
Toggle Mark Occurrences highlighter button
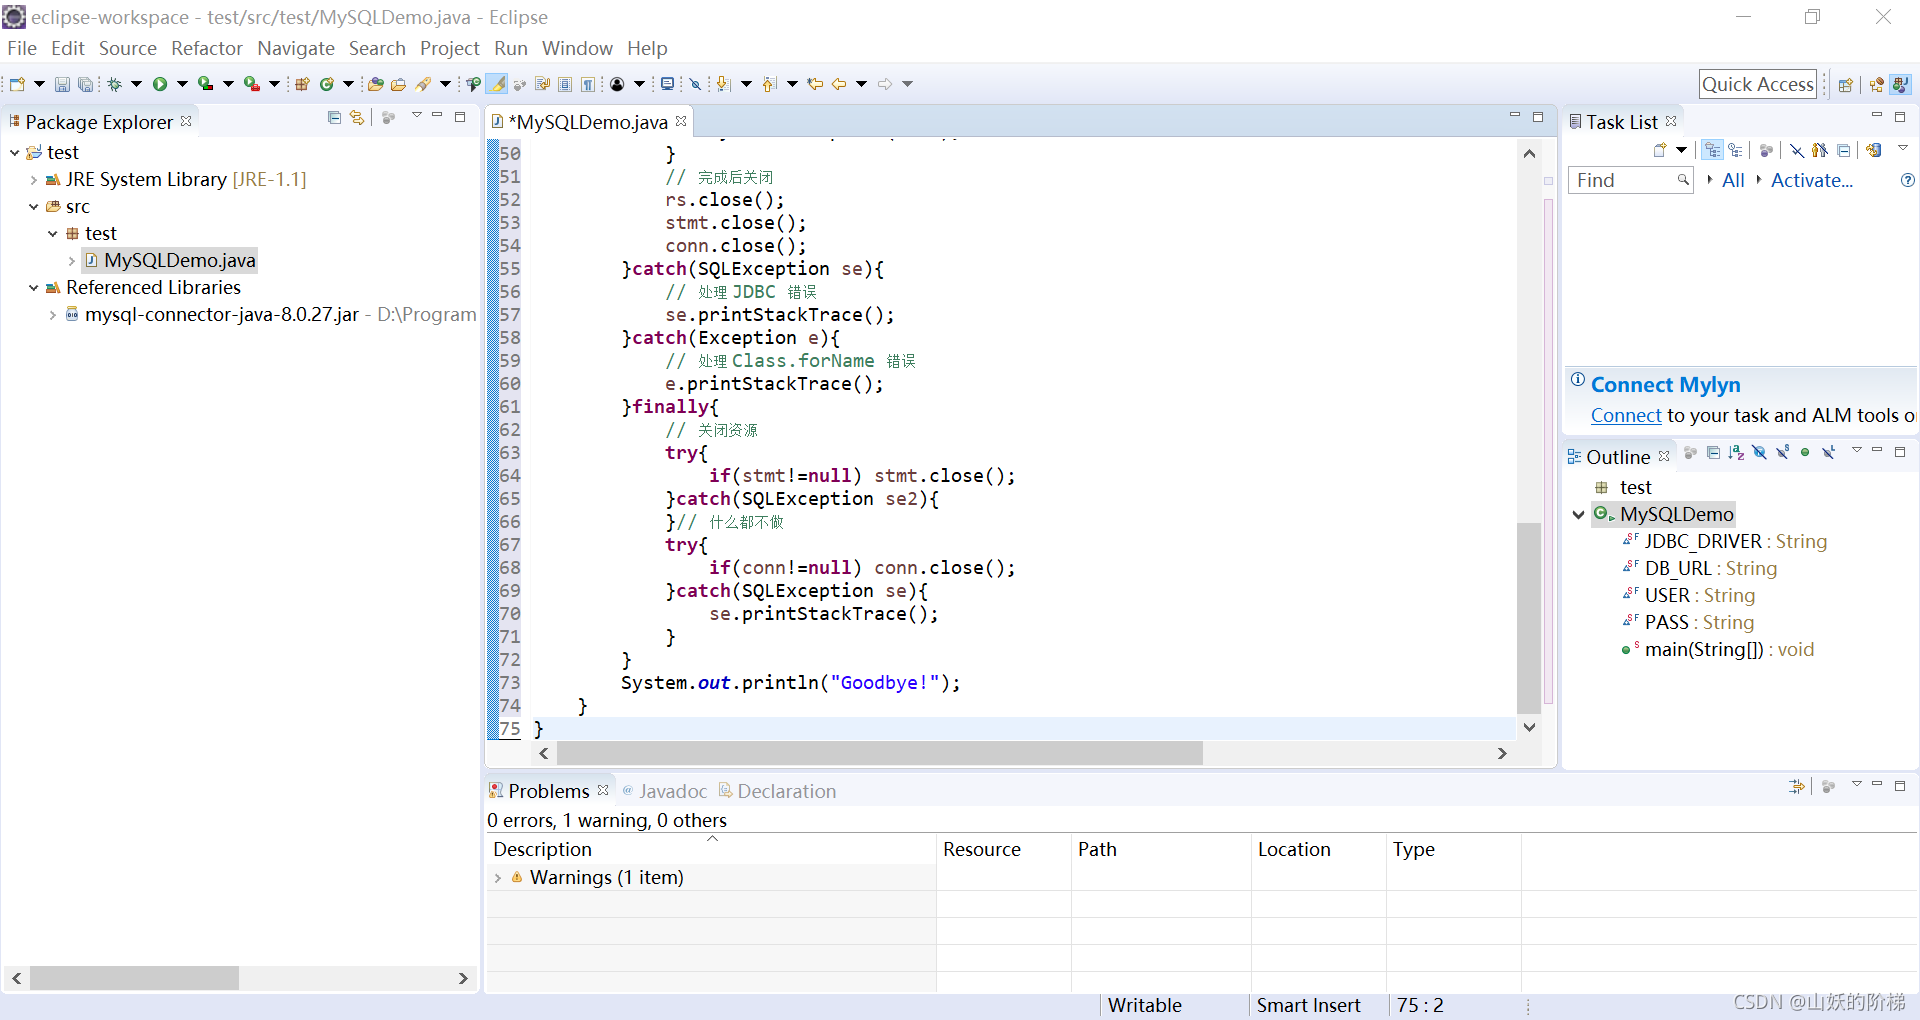click(x=497, y=84)
